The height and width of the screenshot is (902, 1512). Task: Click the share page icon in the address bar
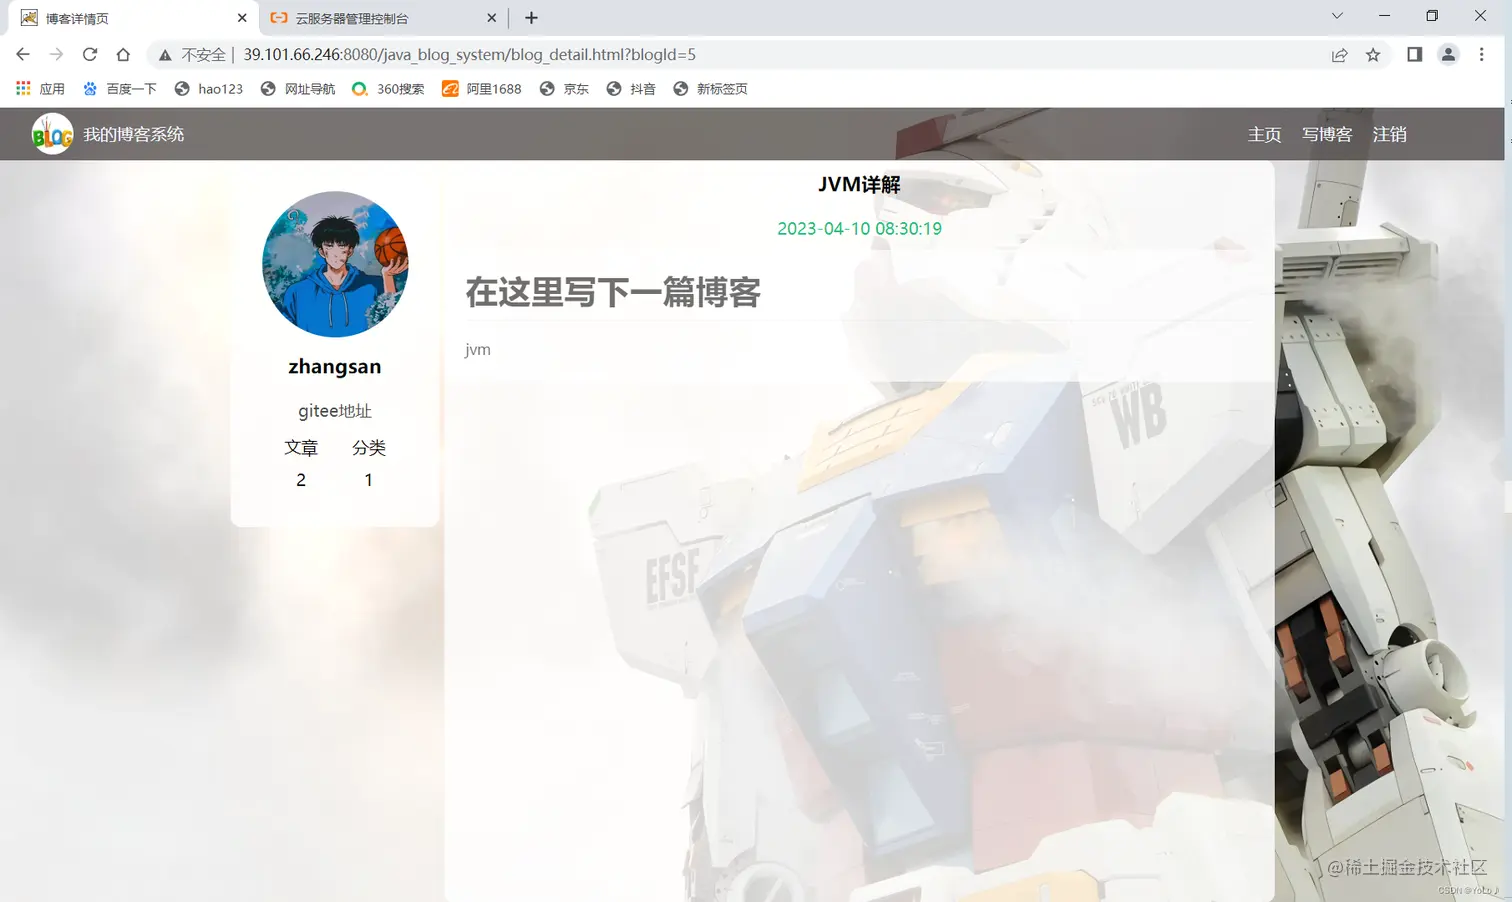(1339, 55)
